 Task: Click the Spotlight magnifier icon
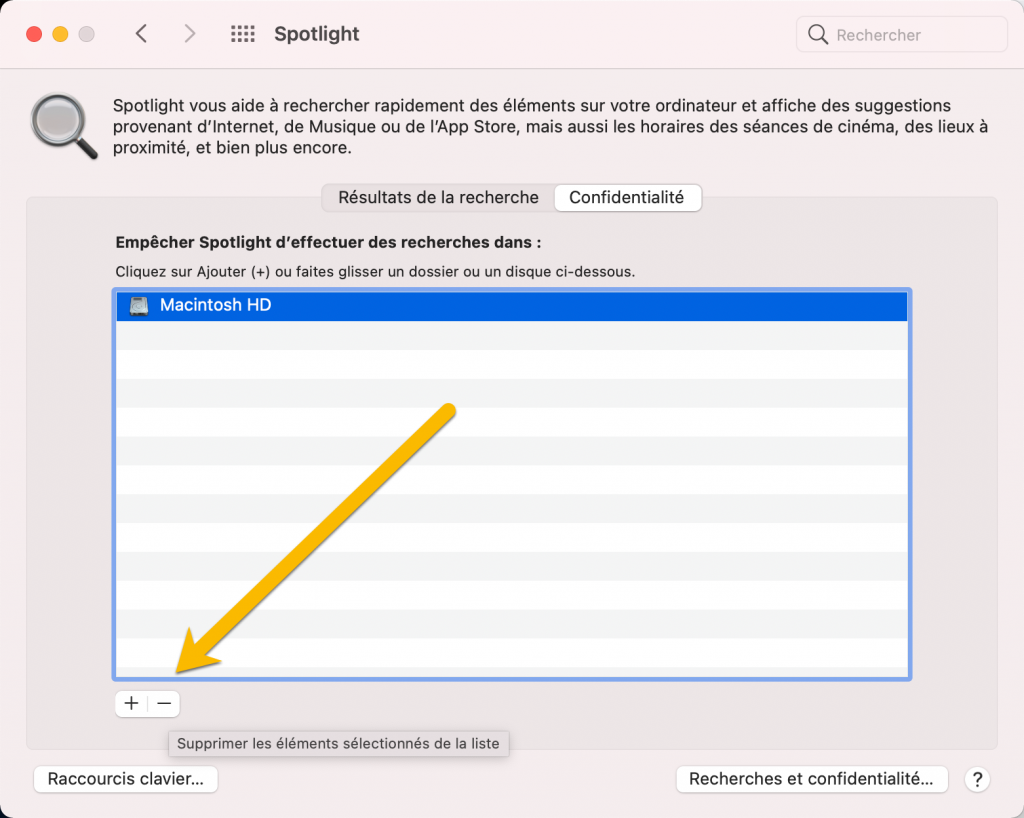pyautogui.click(x=64, y=126)
